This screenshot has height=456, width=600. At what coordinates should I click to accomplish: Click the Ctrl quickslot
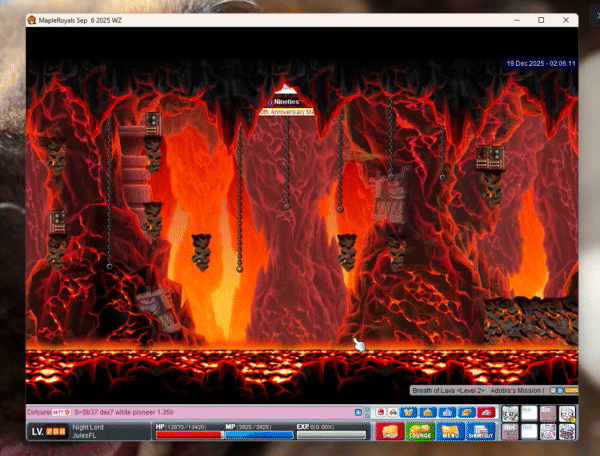[510, 432]
